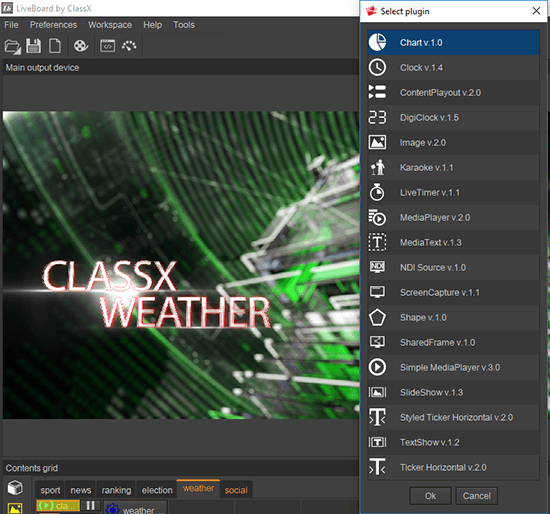Select Chart v.1.0 text
550x514 pixels.
pyautogui.click(x=421, y=42)
